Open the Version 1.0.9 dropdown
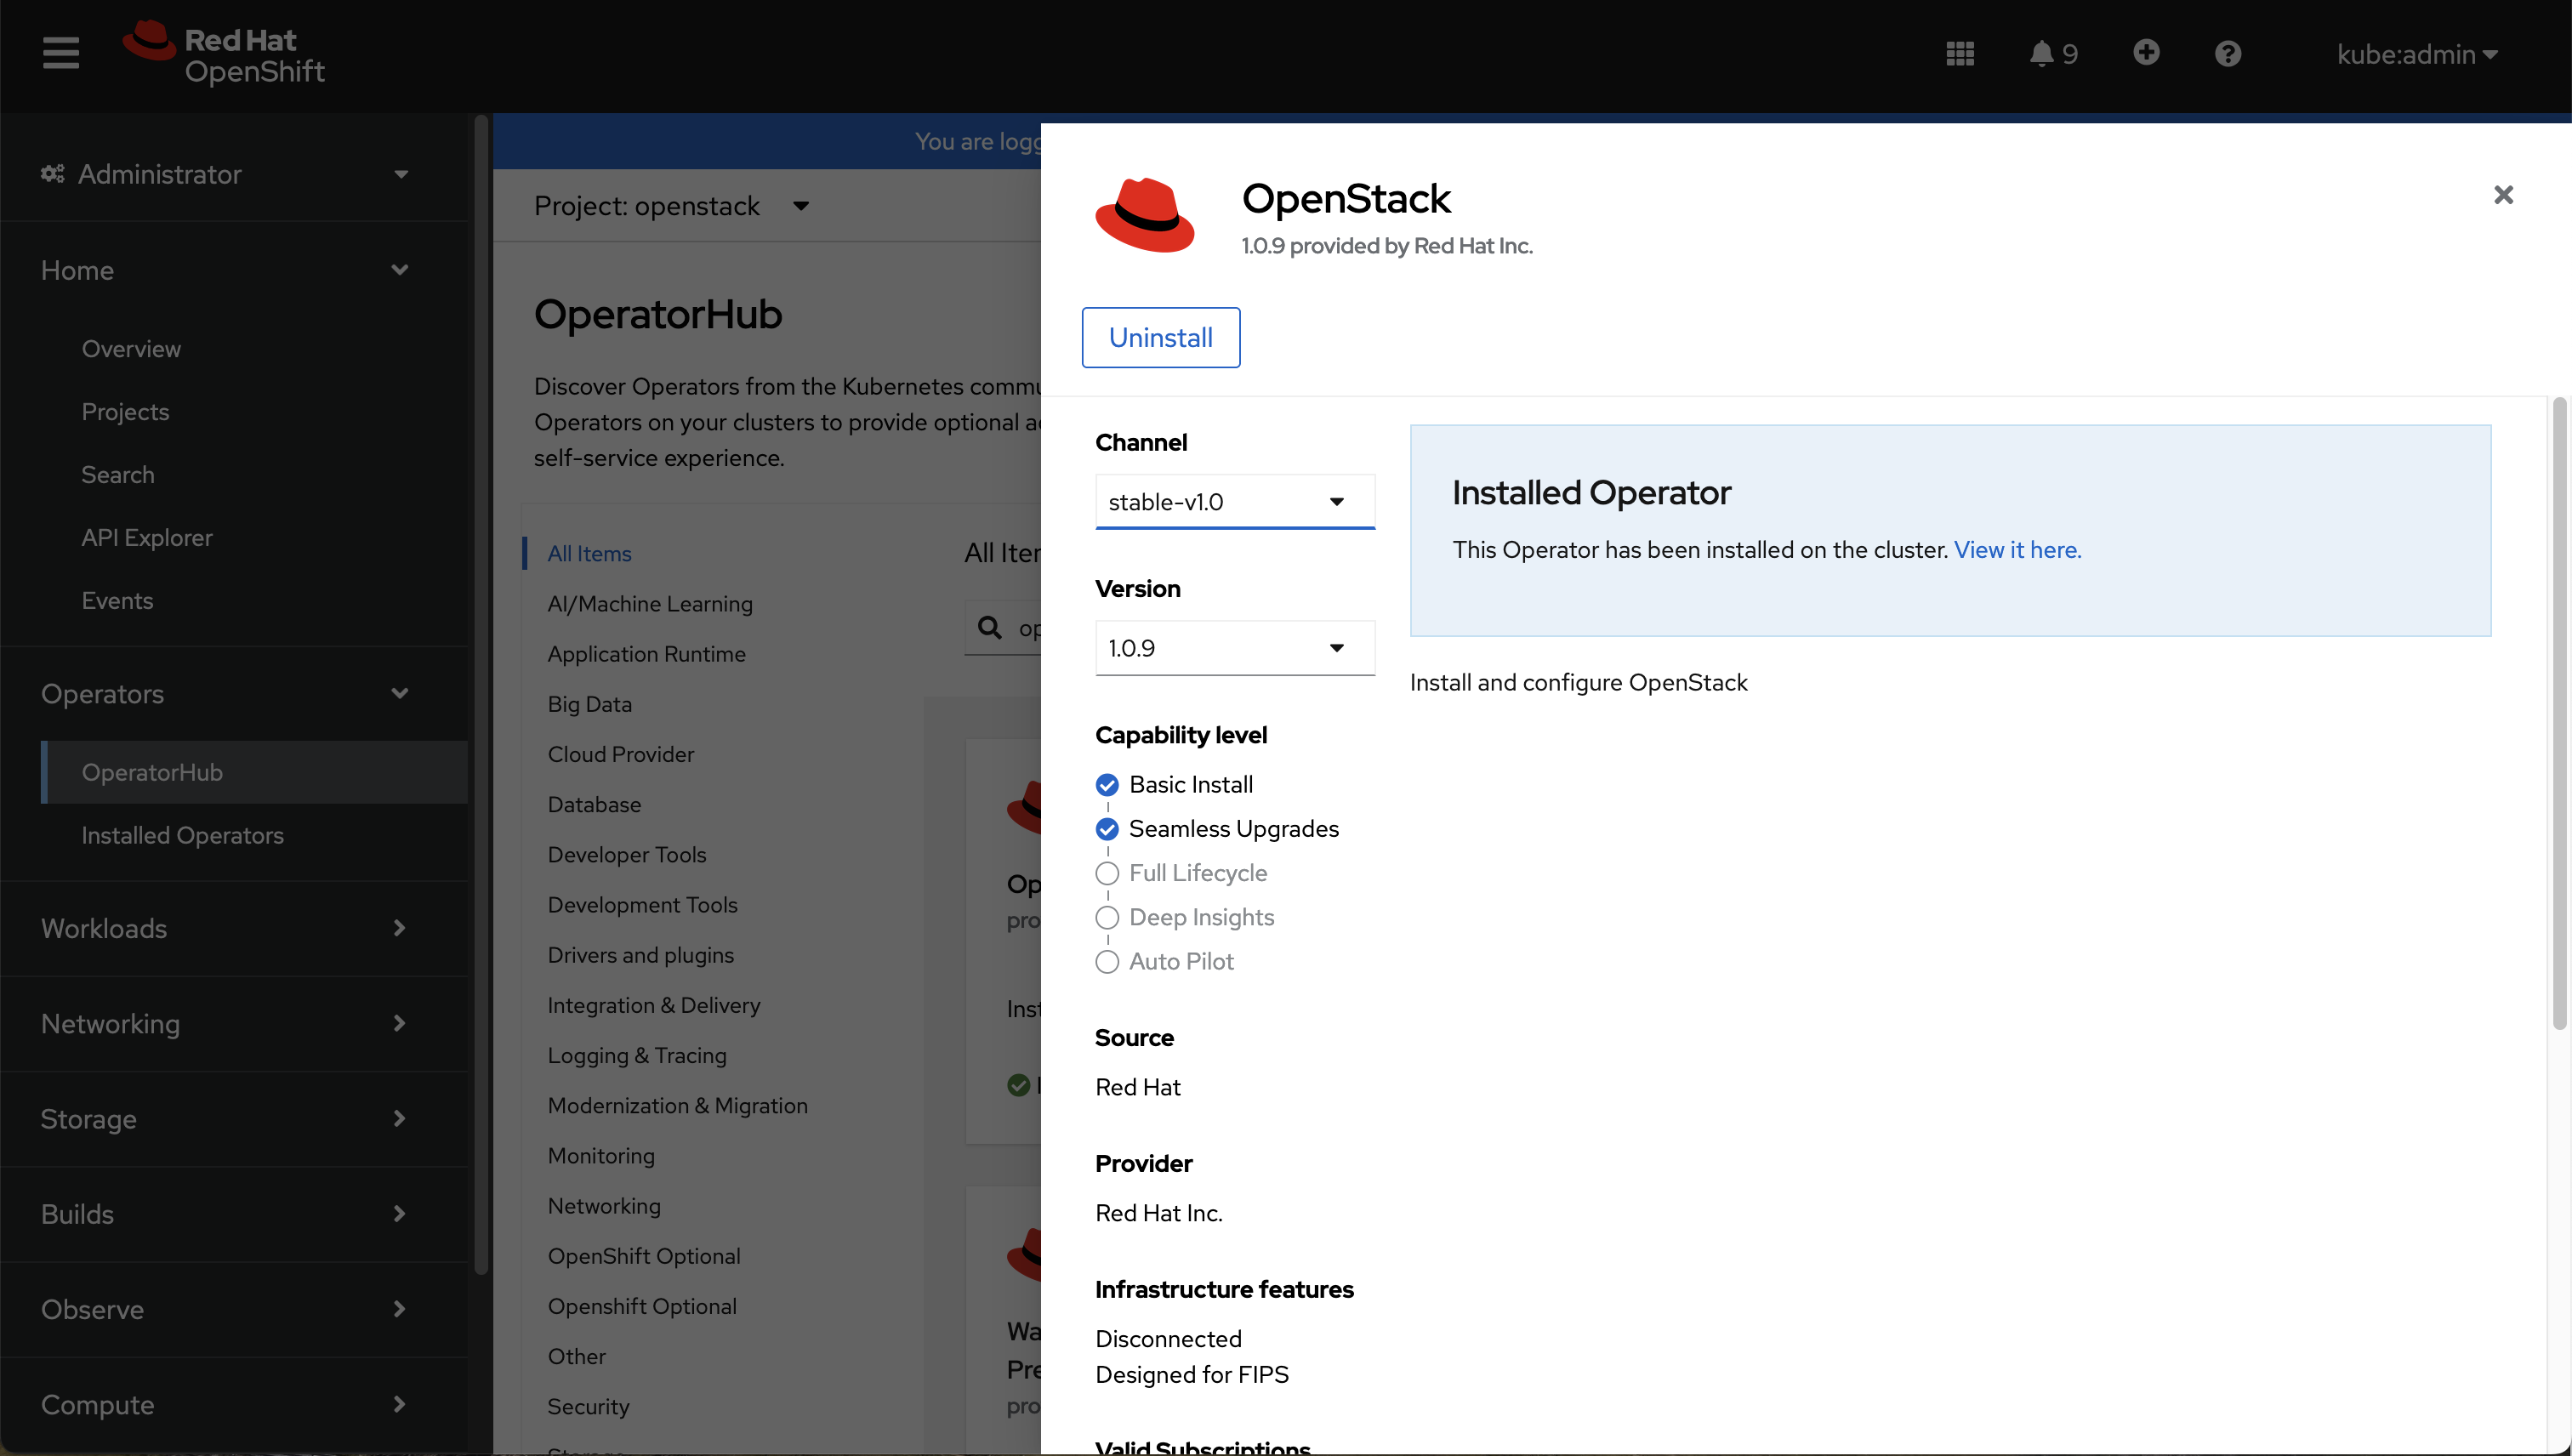Screen dimensions: 2572x1456 (1234, 648)
